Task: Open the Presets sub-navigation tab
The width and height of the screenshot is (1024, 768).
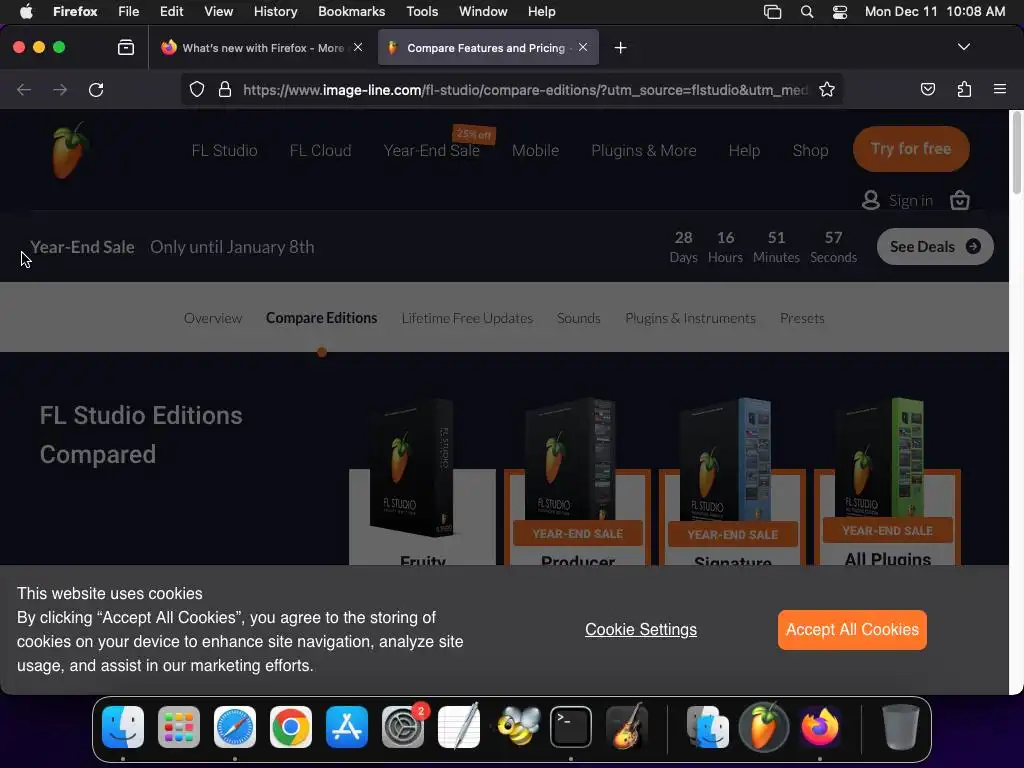Action: click(x=802, y=318)
